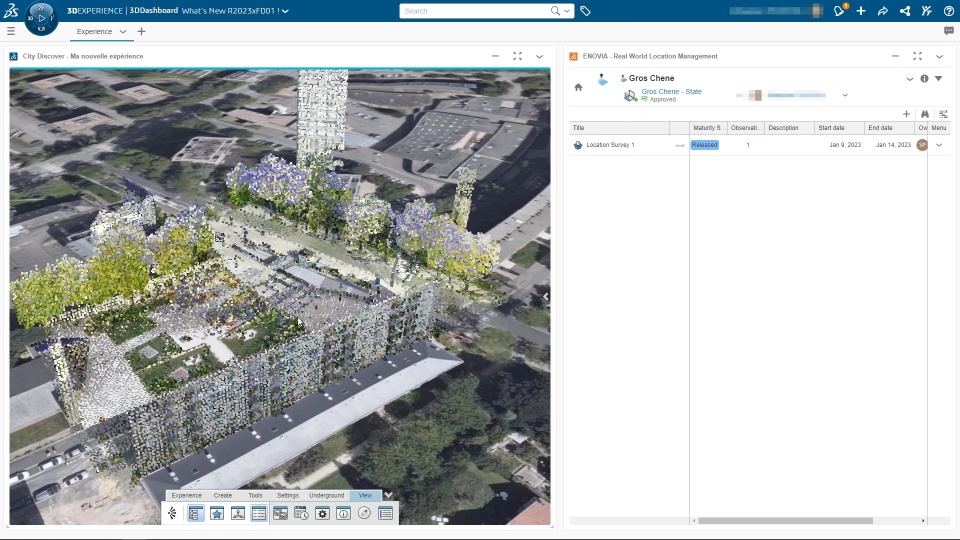Switch to the Underground toolbar tab
This screenshot has width=960, height=540.
326,495
